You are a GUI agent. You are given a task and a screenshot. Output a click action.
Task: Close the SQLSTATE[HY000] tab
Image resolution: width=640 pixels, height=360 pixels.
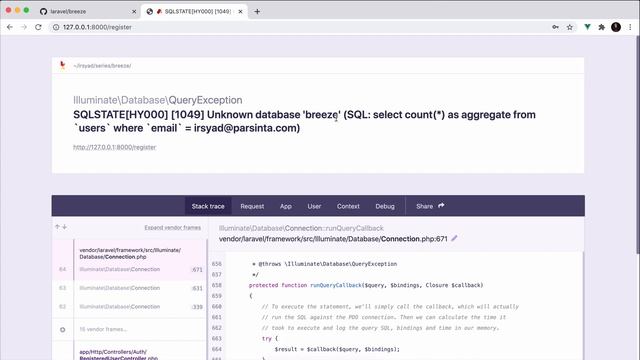coord(240,11)
